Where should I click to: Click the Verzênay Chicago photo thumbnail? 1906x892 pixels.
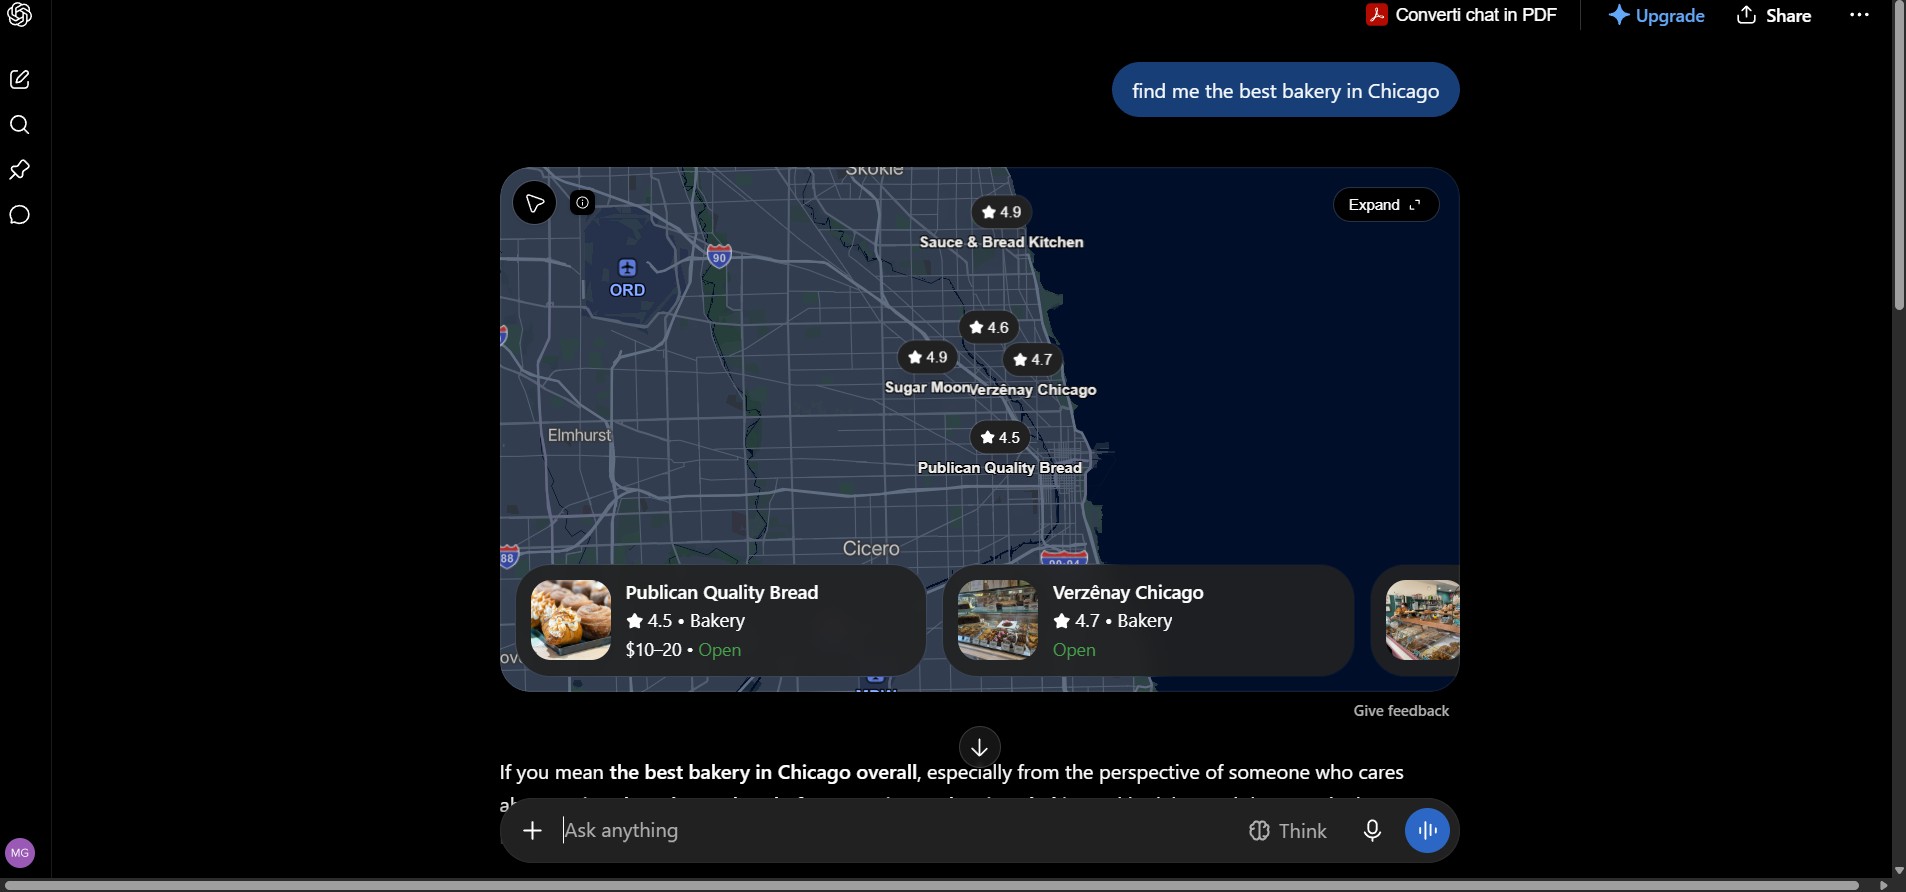click(x=998, y=620)
